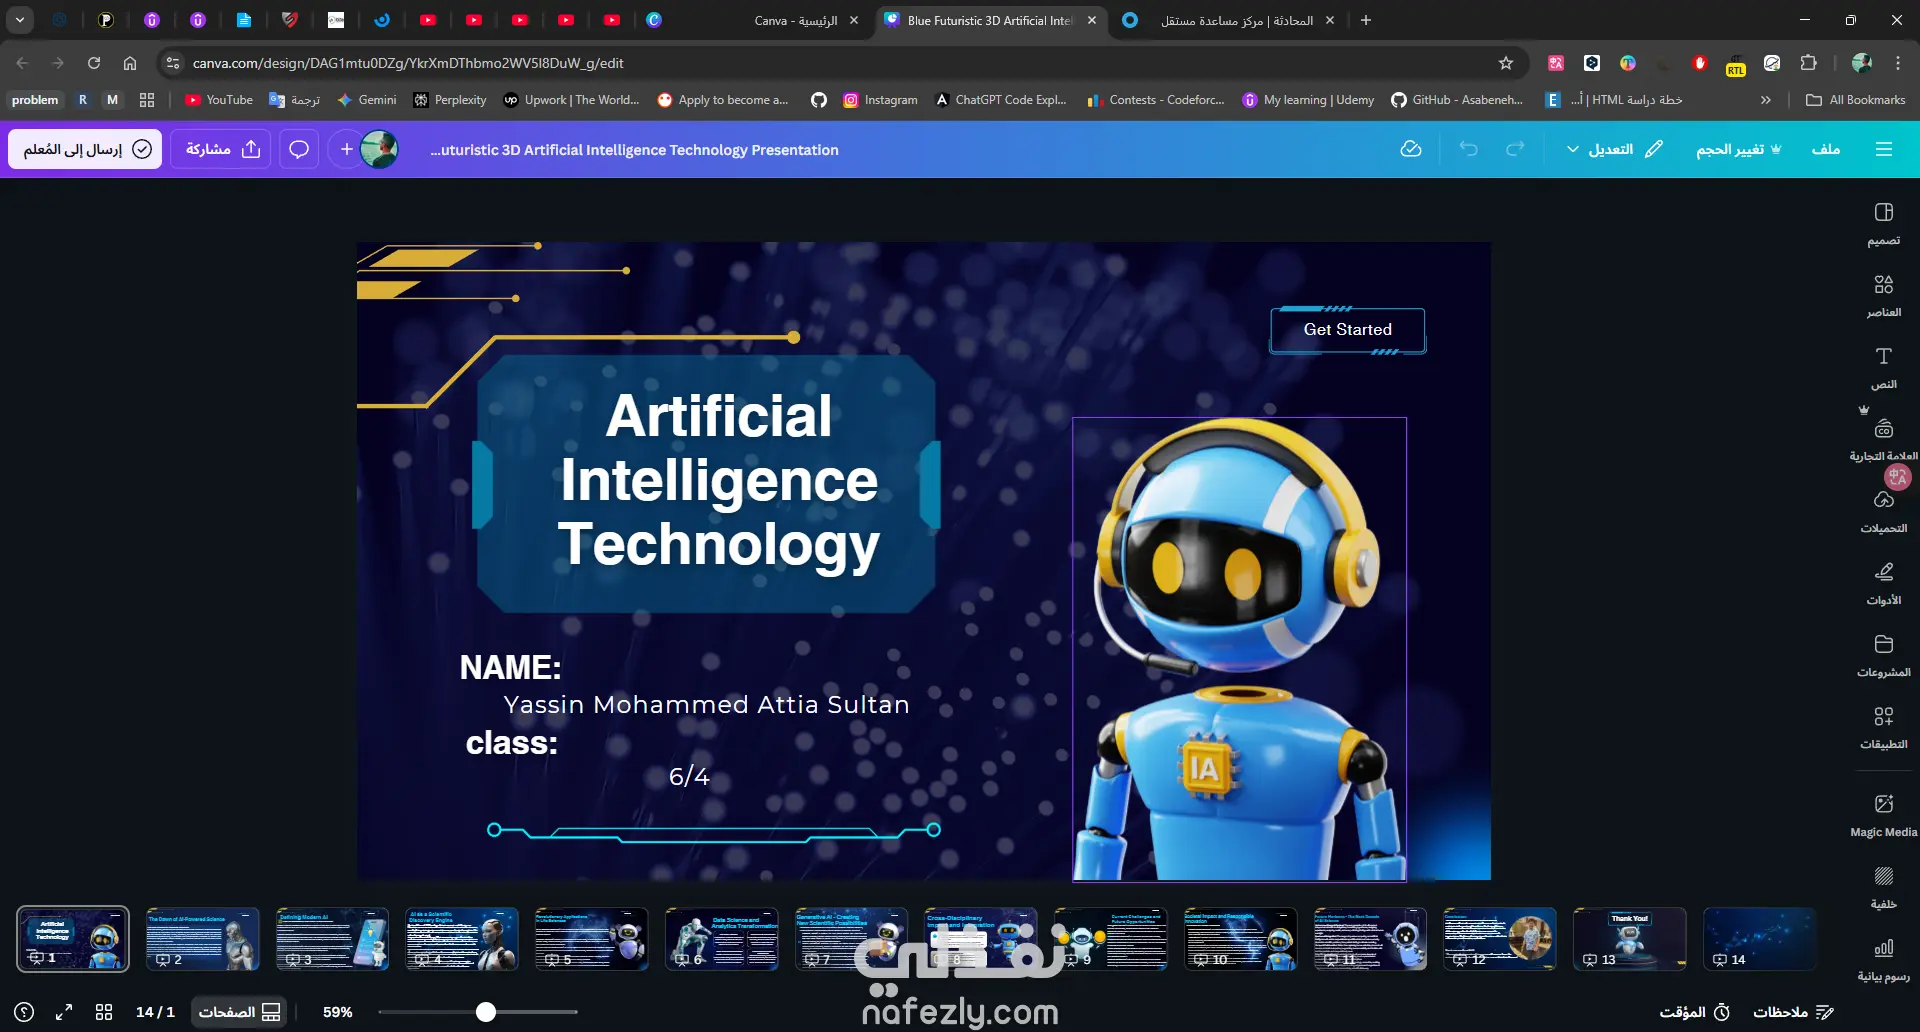Open the Text (النص) panel
1920x1032 pixels.
(x=1883, y=368)
